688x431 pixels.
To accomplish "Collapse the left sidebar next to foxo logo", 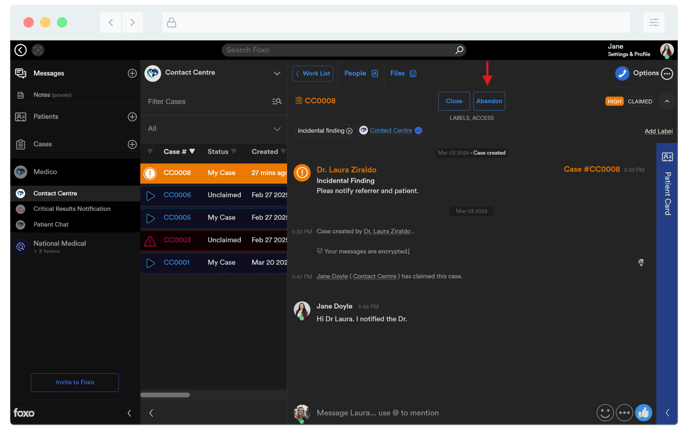I will coord(129,413).
